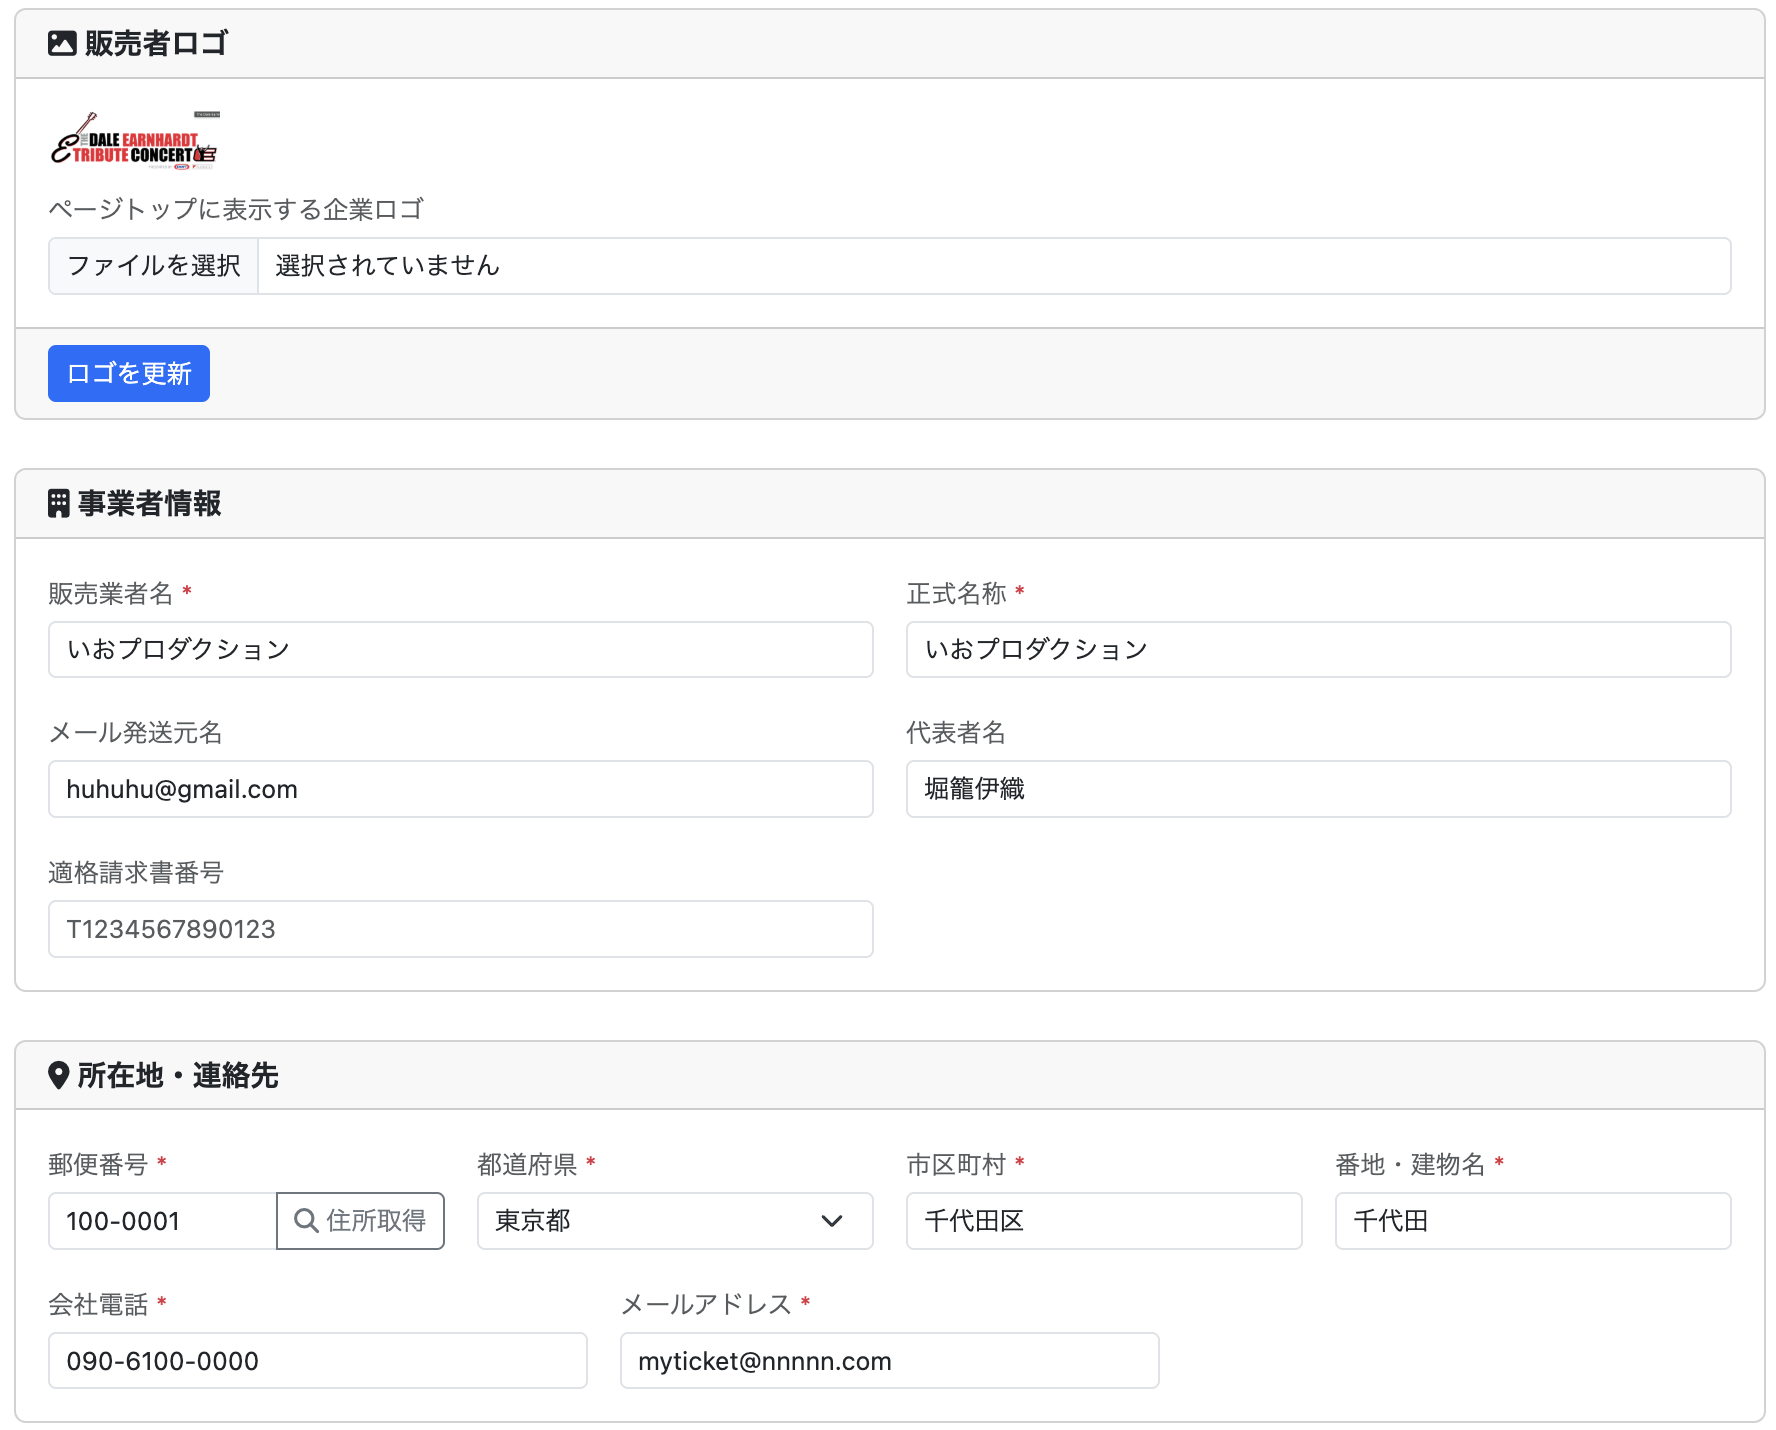The height and width of the screenshot is (1430, 1776).
Task: Open the 都道府県 dropdown showing 東京都
Action: (x=675, y=1221)
